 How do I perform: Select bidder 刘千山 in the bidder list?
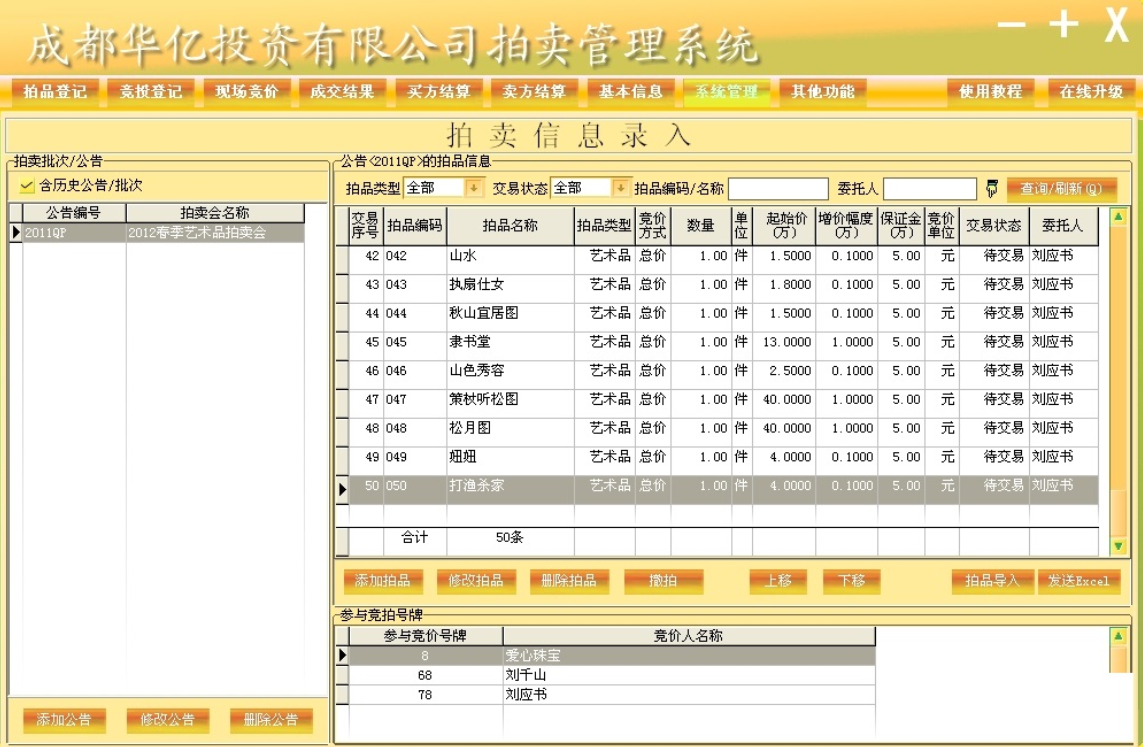click(500, 673)
